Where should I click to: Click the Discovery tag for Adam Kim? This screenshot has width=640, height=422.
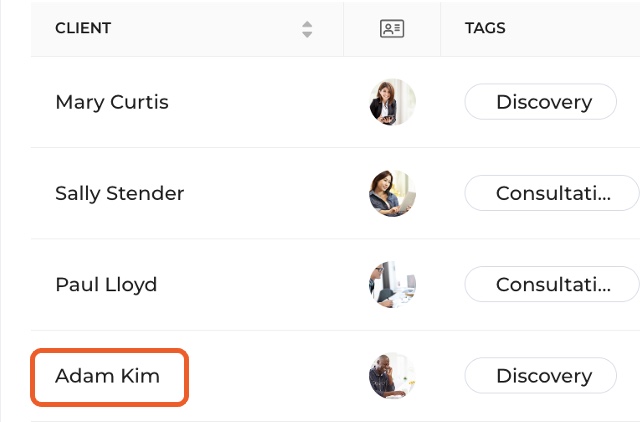[540, 376]
